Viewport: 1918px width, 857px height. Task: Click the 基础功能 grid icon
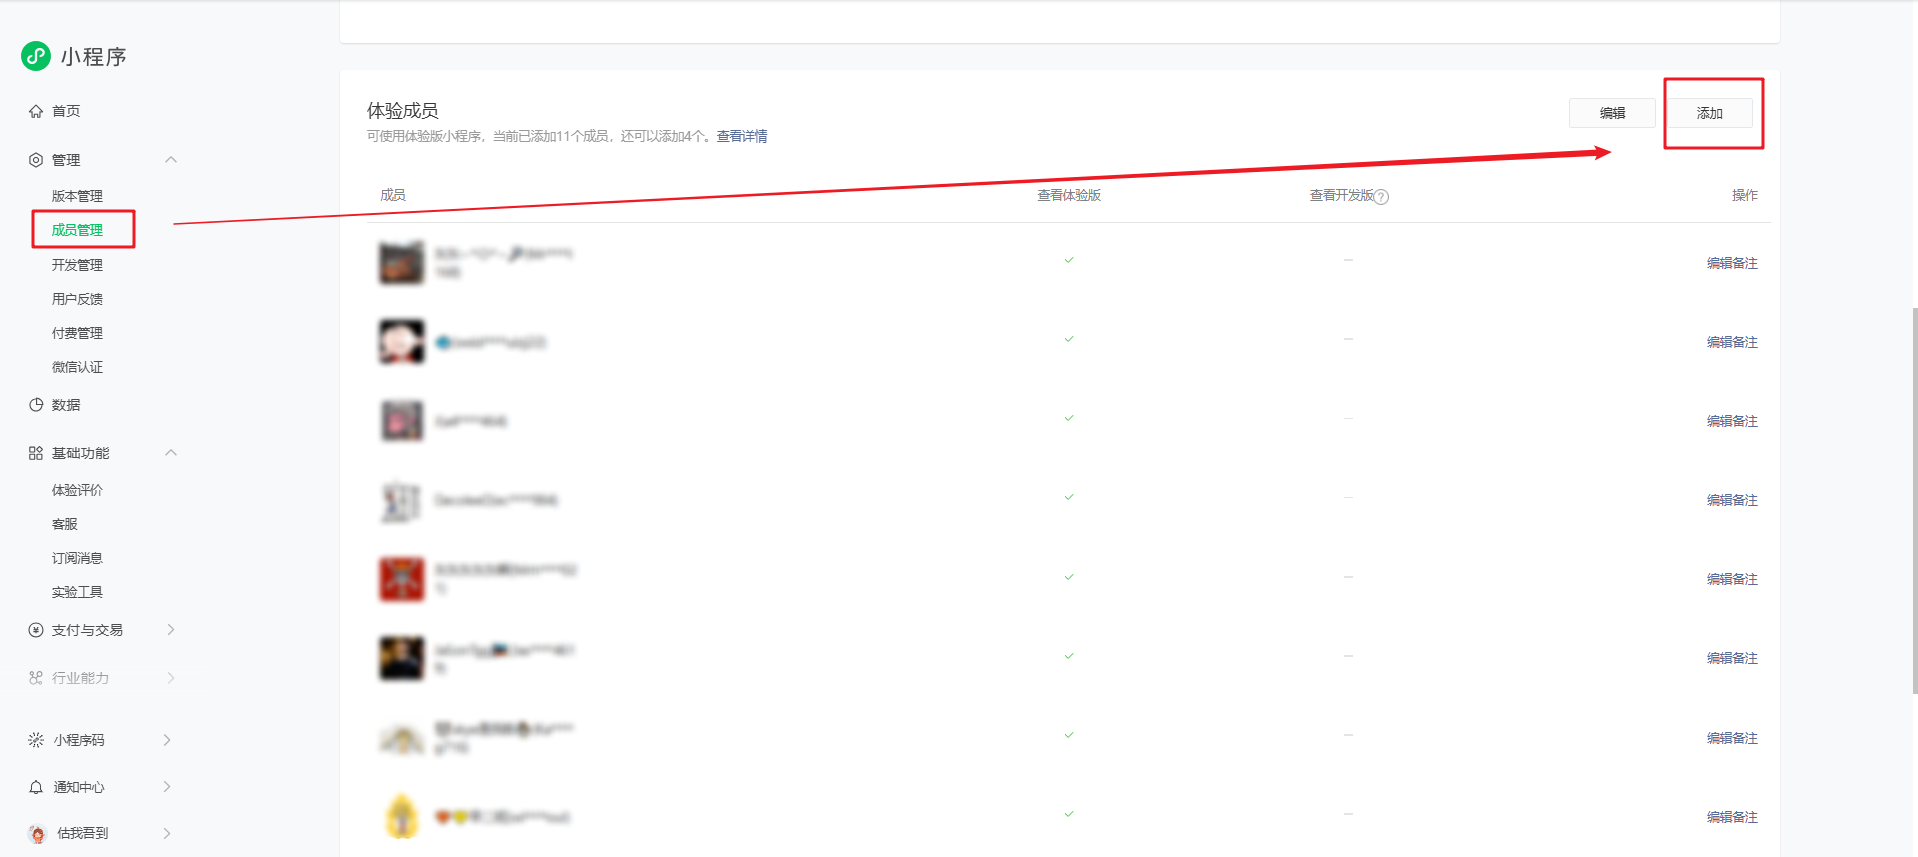36,453
